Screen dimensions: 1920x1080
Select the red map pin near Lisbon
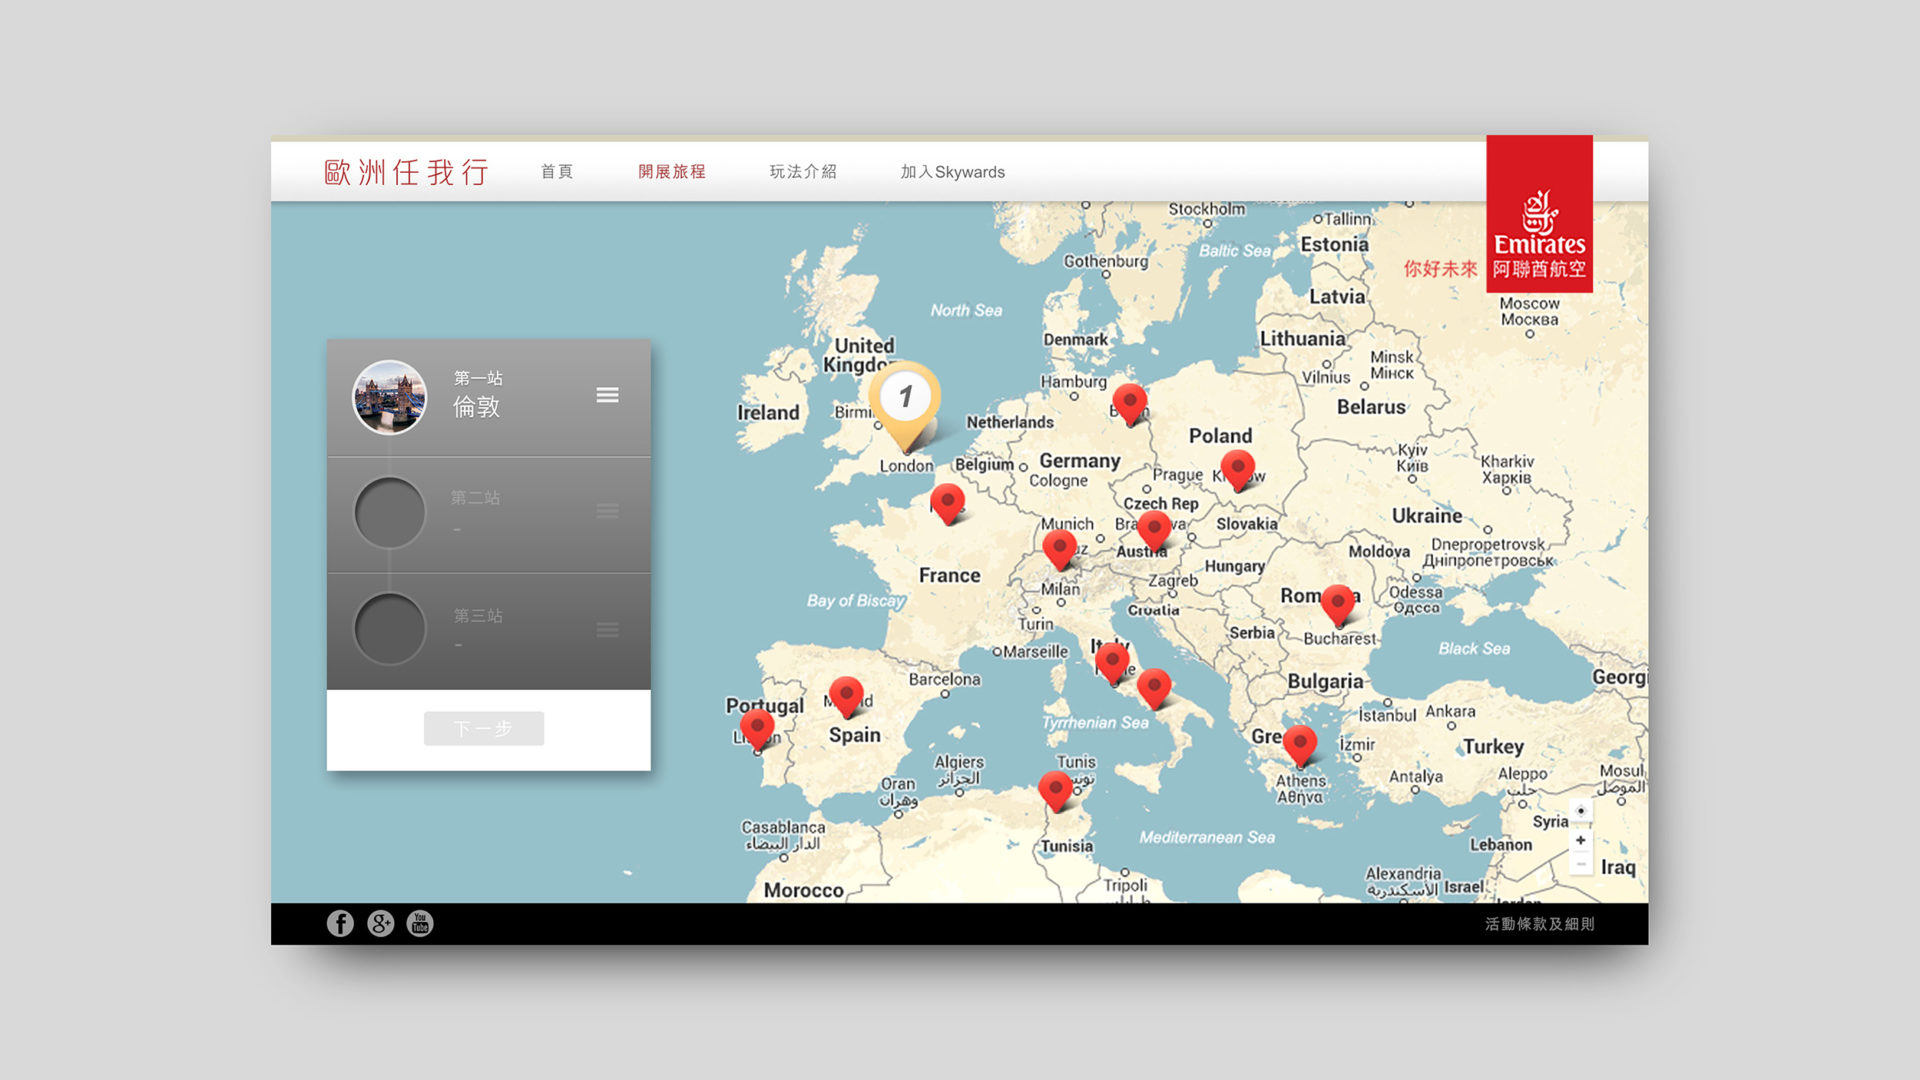click(x=757, y=728)
